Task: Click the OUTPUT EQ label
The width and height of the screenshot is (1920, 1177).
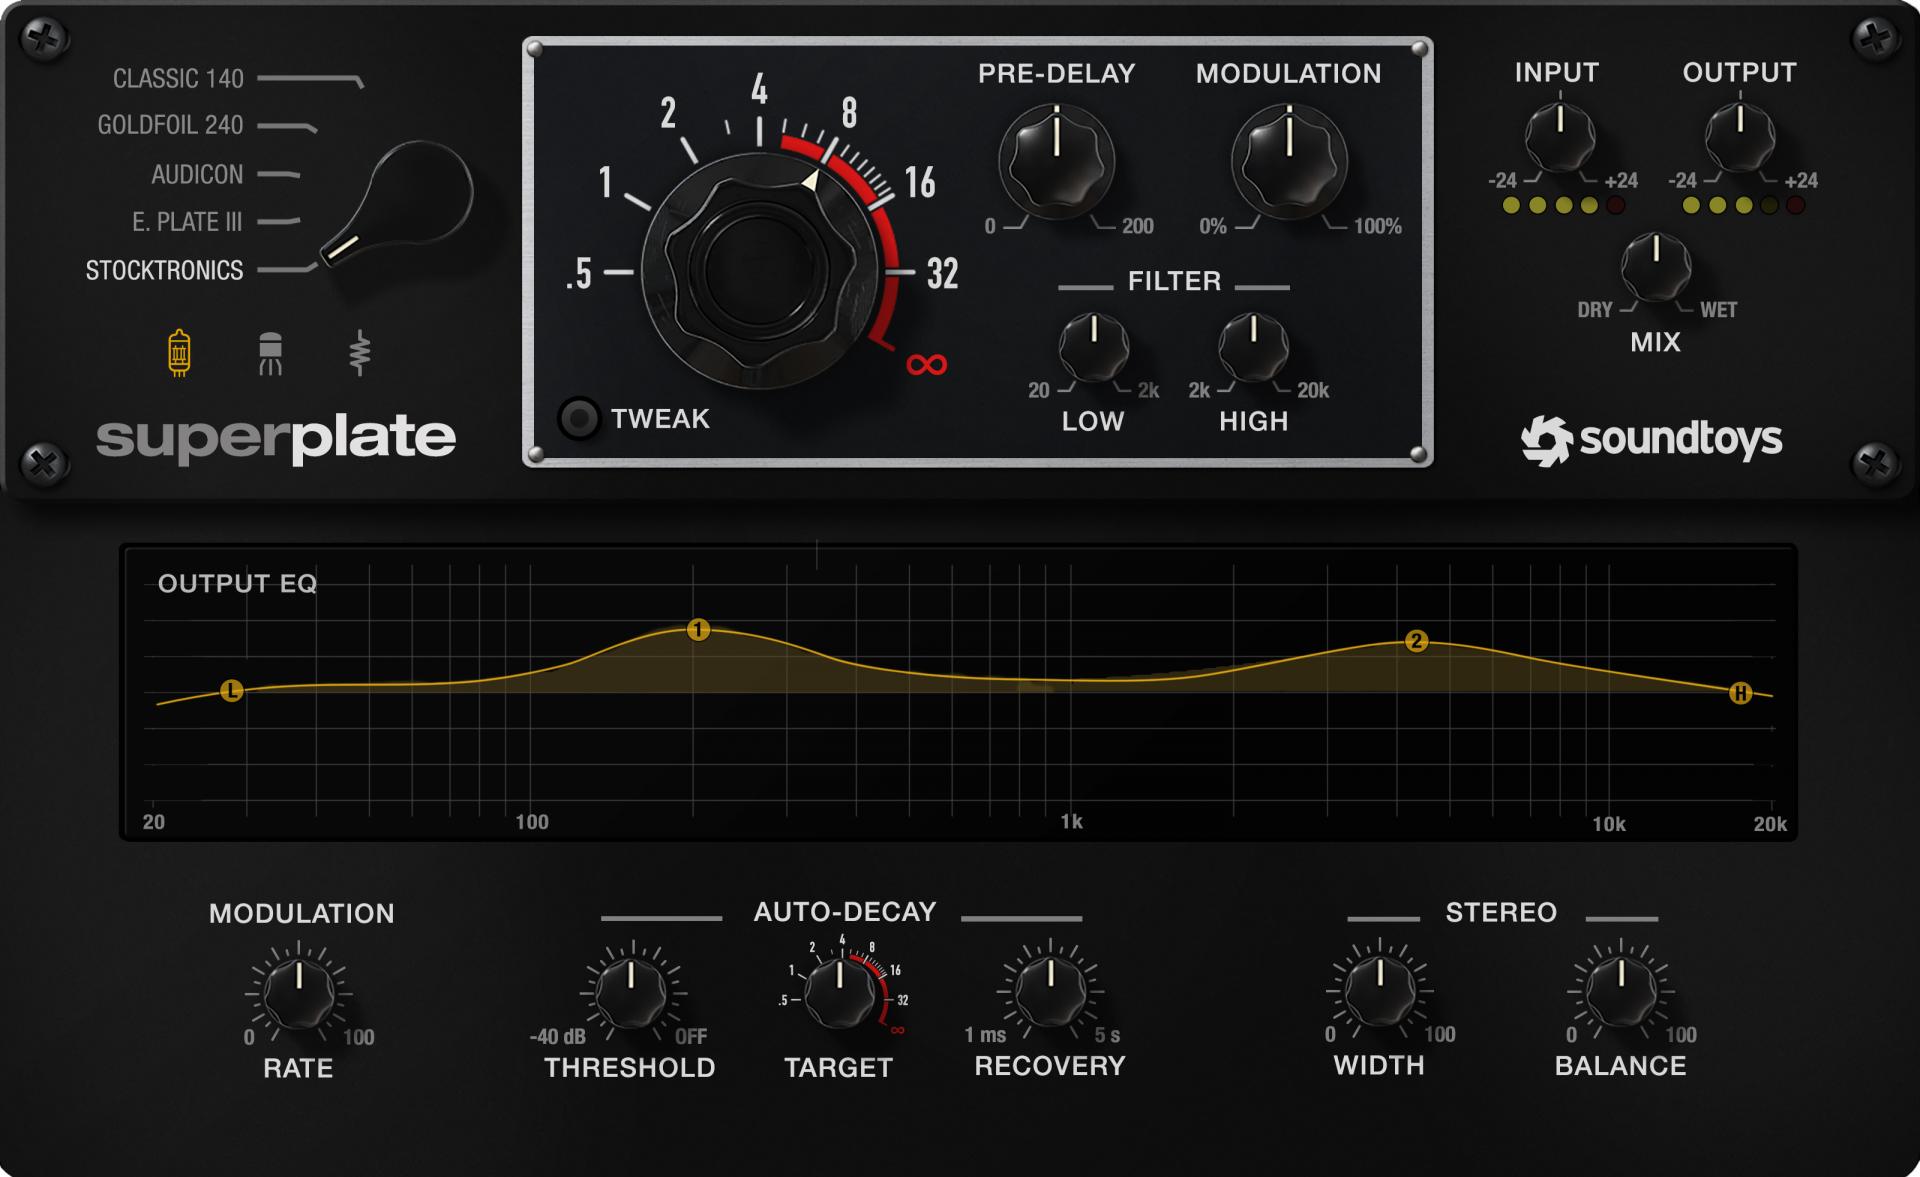Action: click(x=237, y=583)
